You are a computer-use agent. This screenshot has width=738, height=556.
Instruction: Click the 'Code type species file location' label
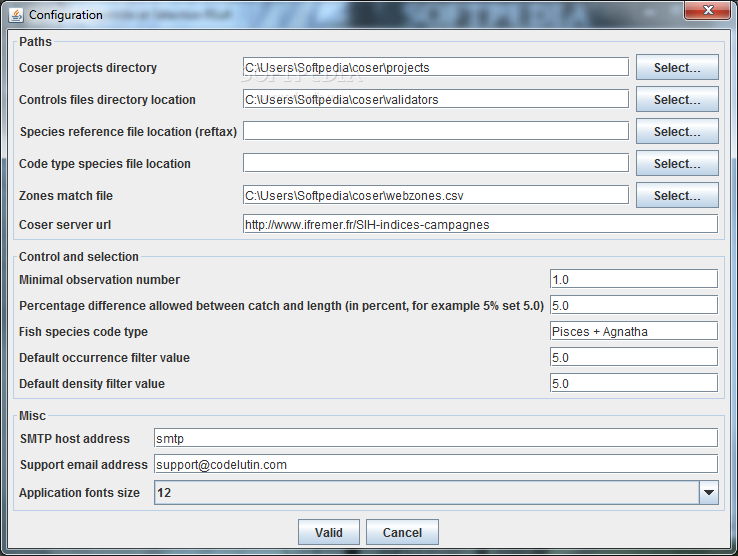[105, 164]
